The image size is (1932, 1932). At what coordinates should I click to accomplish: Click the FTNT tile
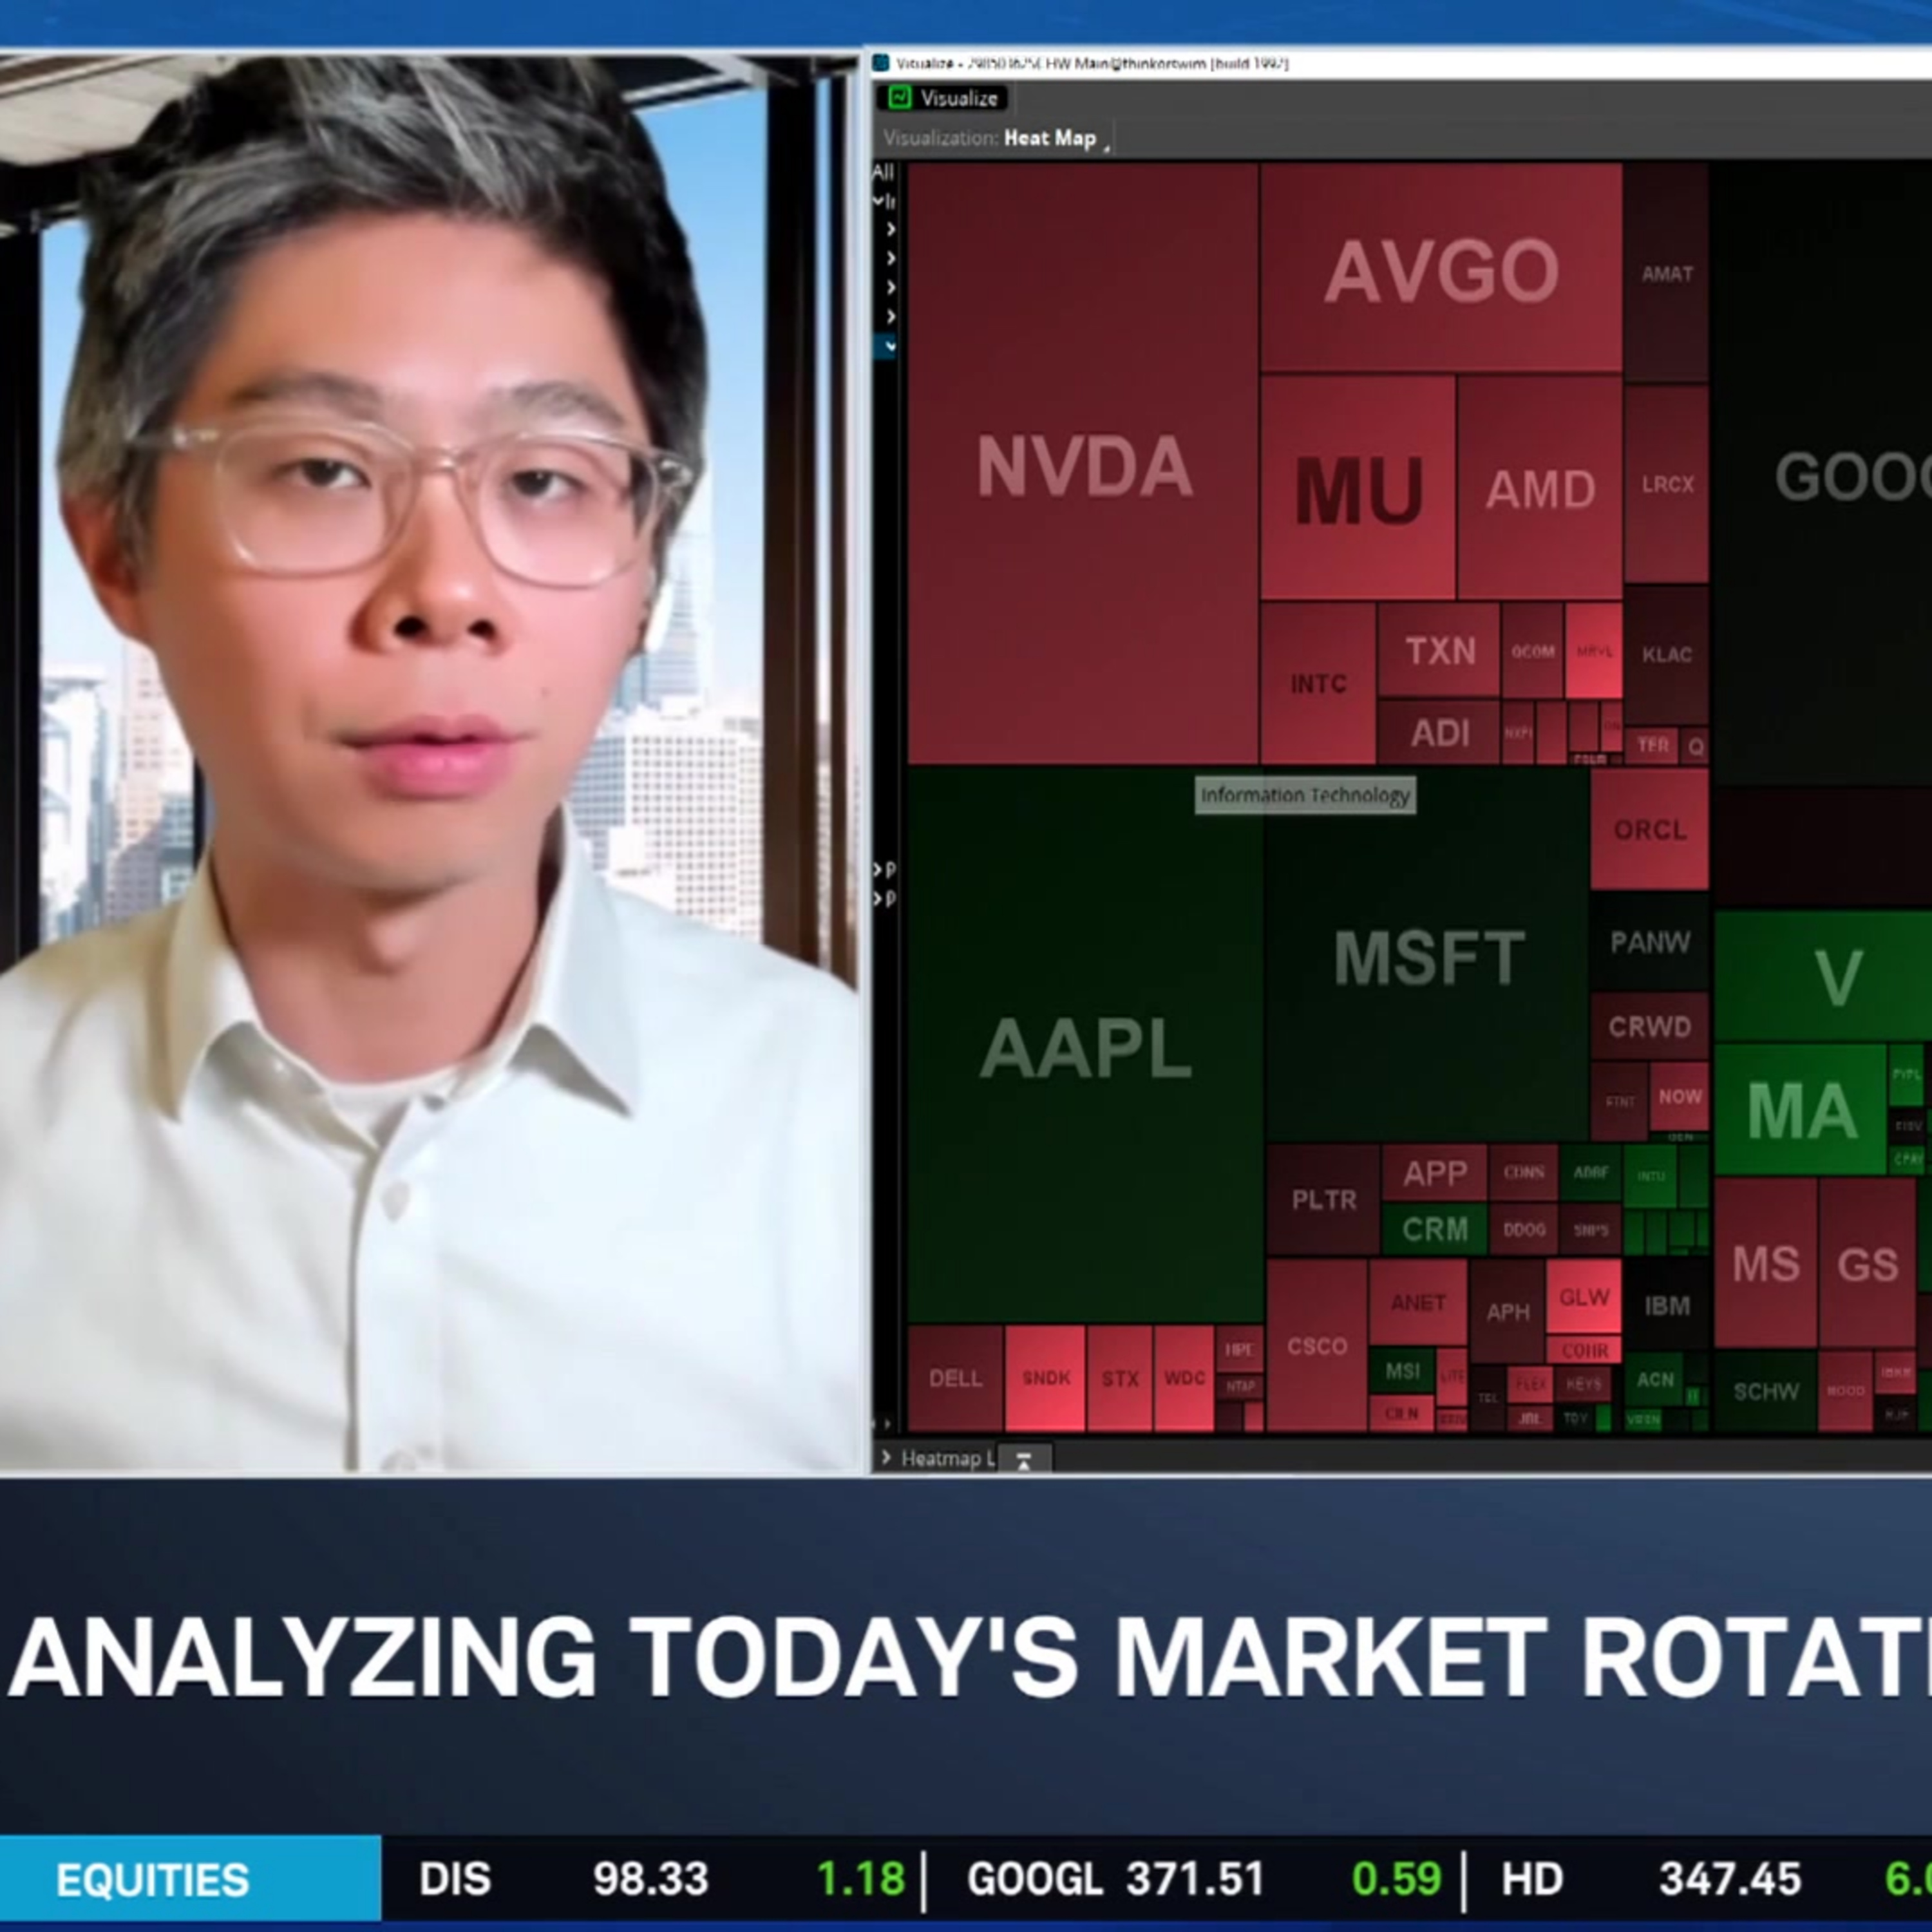1619,1101
